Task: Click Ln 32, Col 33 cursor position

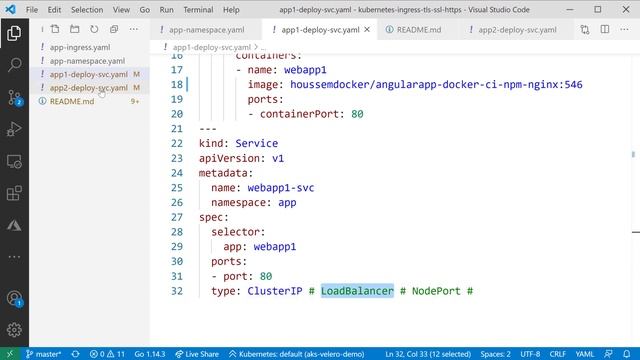Action: (428, 354)
